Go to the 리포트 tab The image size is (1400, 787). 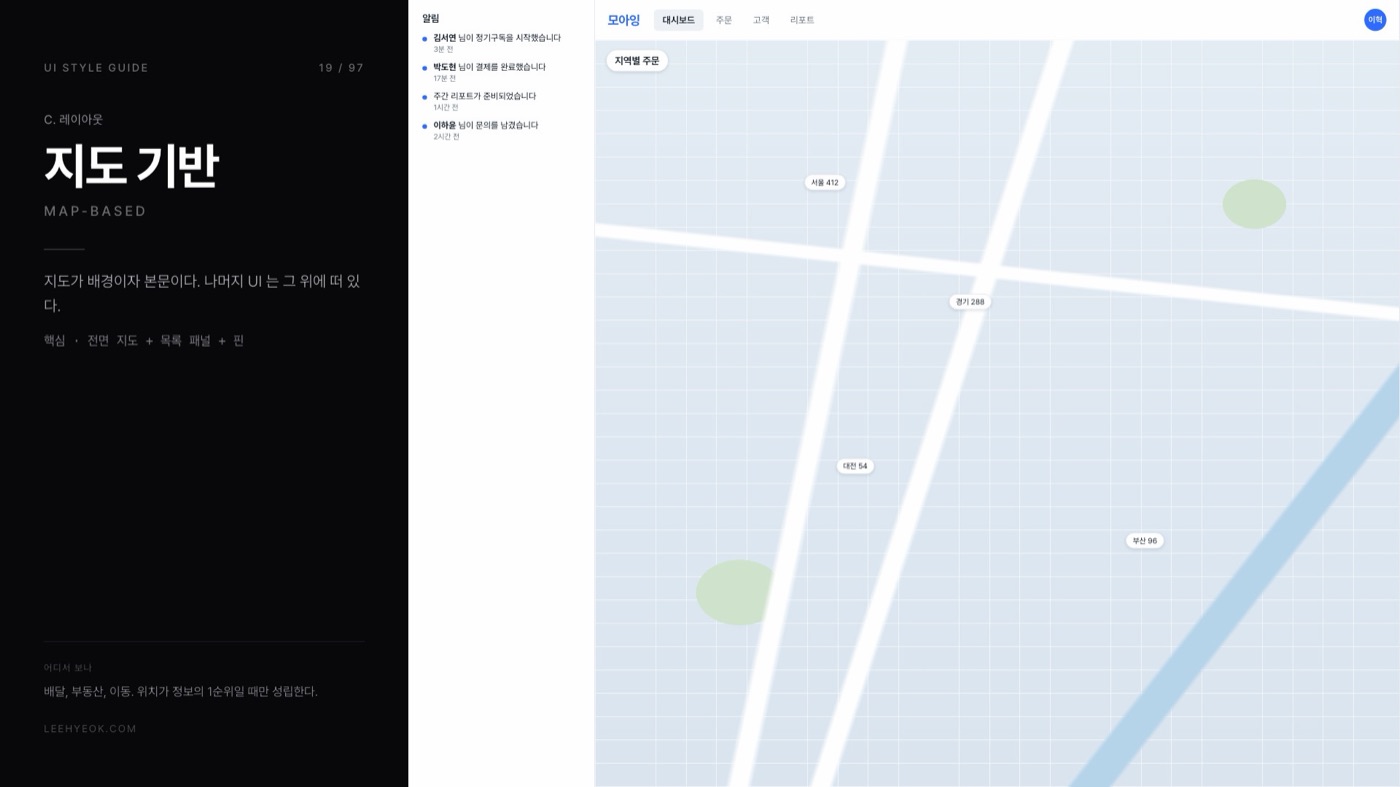pos(802,20)
